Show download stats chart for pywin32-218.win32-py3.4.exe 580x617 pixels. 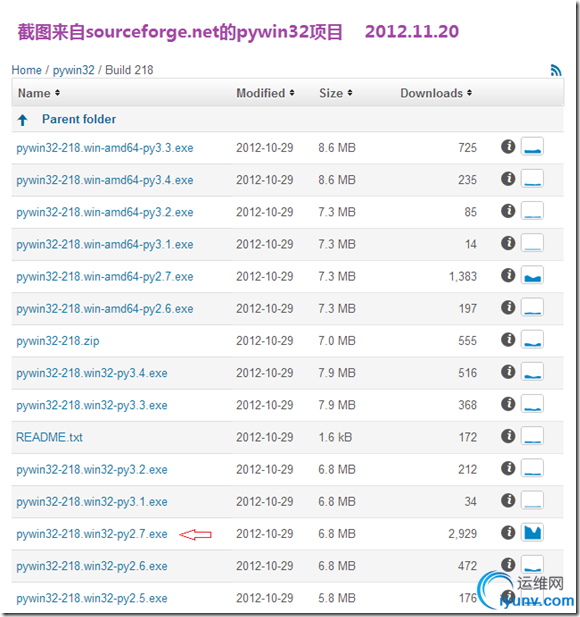tap(532, 372)
